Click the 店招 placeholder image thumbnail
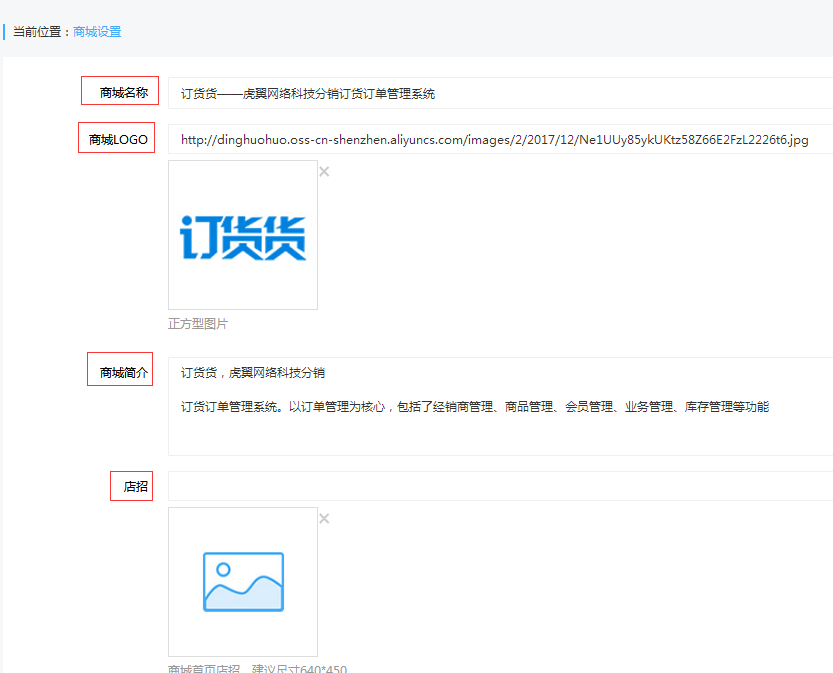This screenshot has height=673, width=833. click(x=243, y=582)
